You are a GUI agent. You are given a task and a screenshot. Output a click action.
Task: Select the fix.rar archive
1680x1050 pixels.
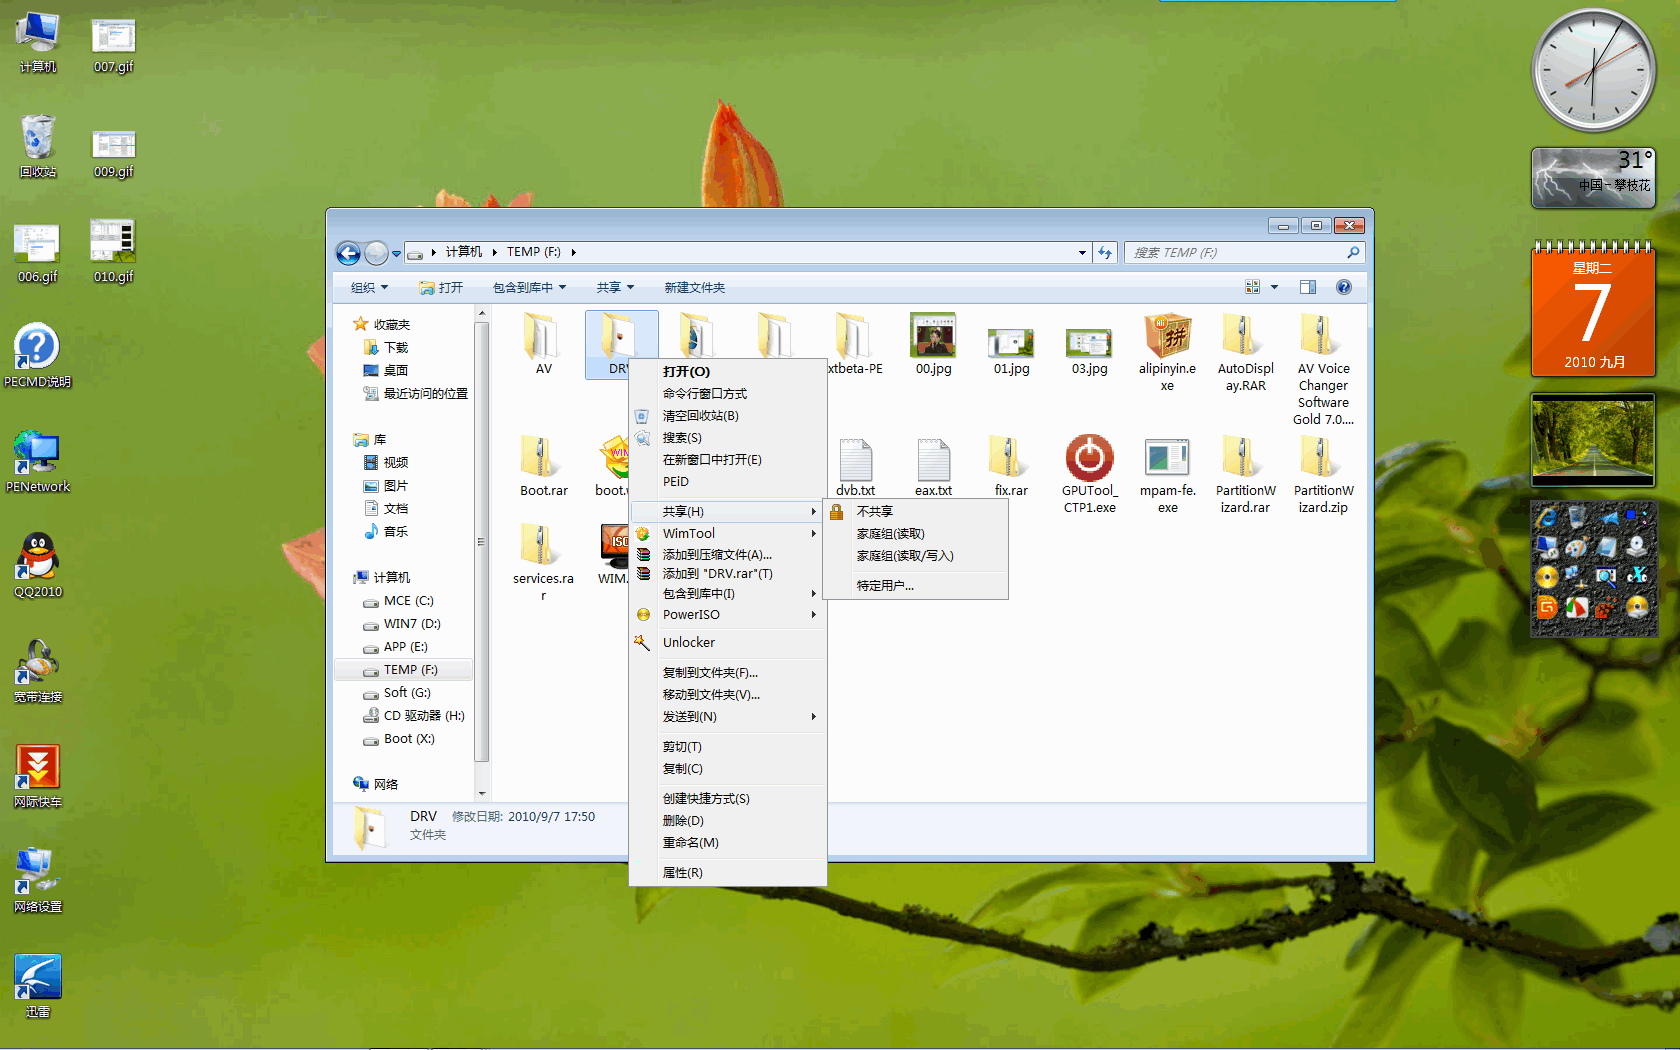click(x=1011, y=466)
